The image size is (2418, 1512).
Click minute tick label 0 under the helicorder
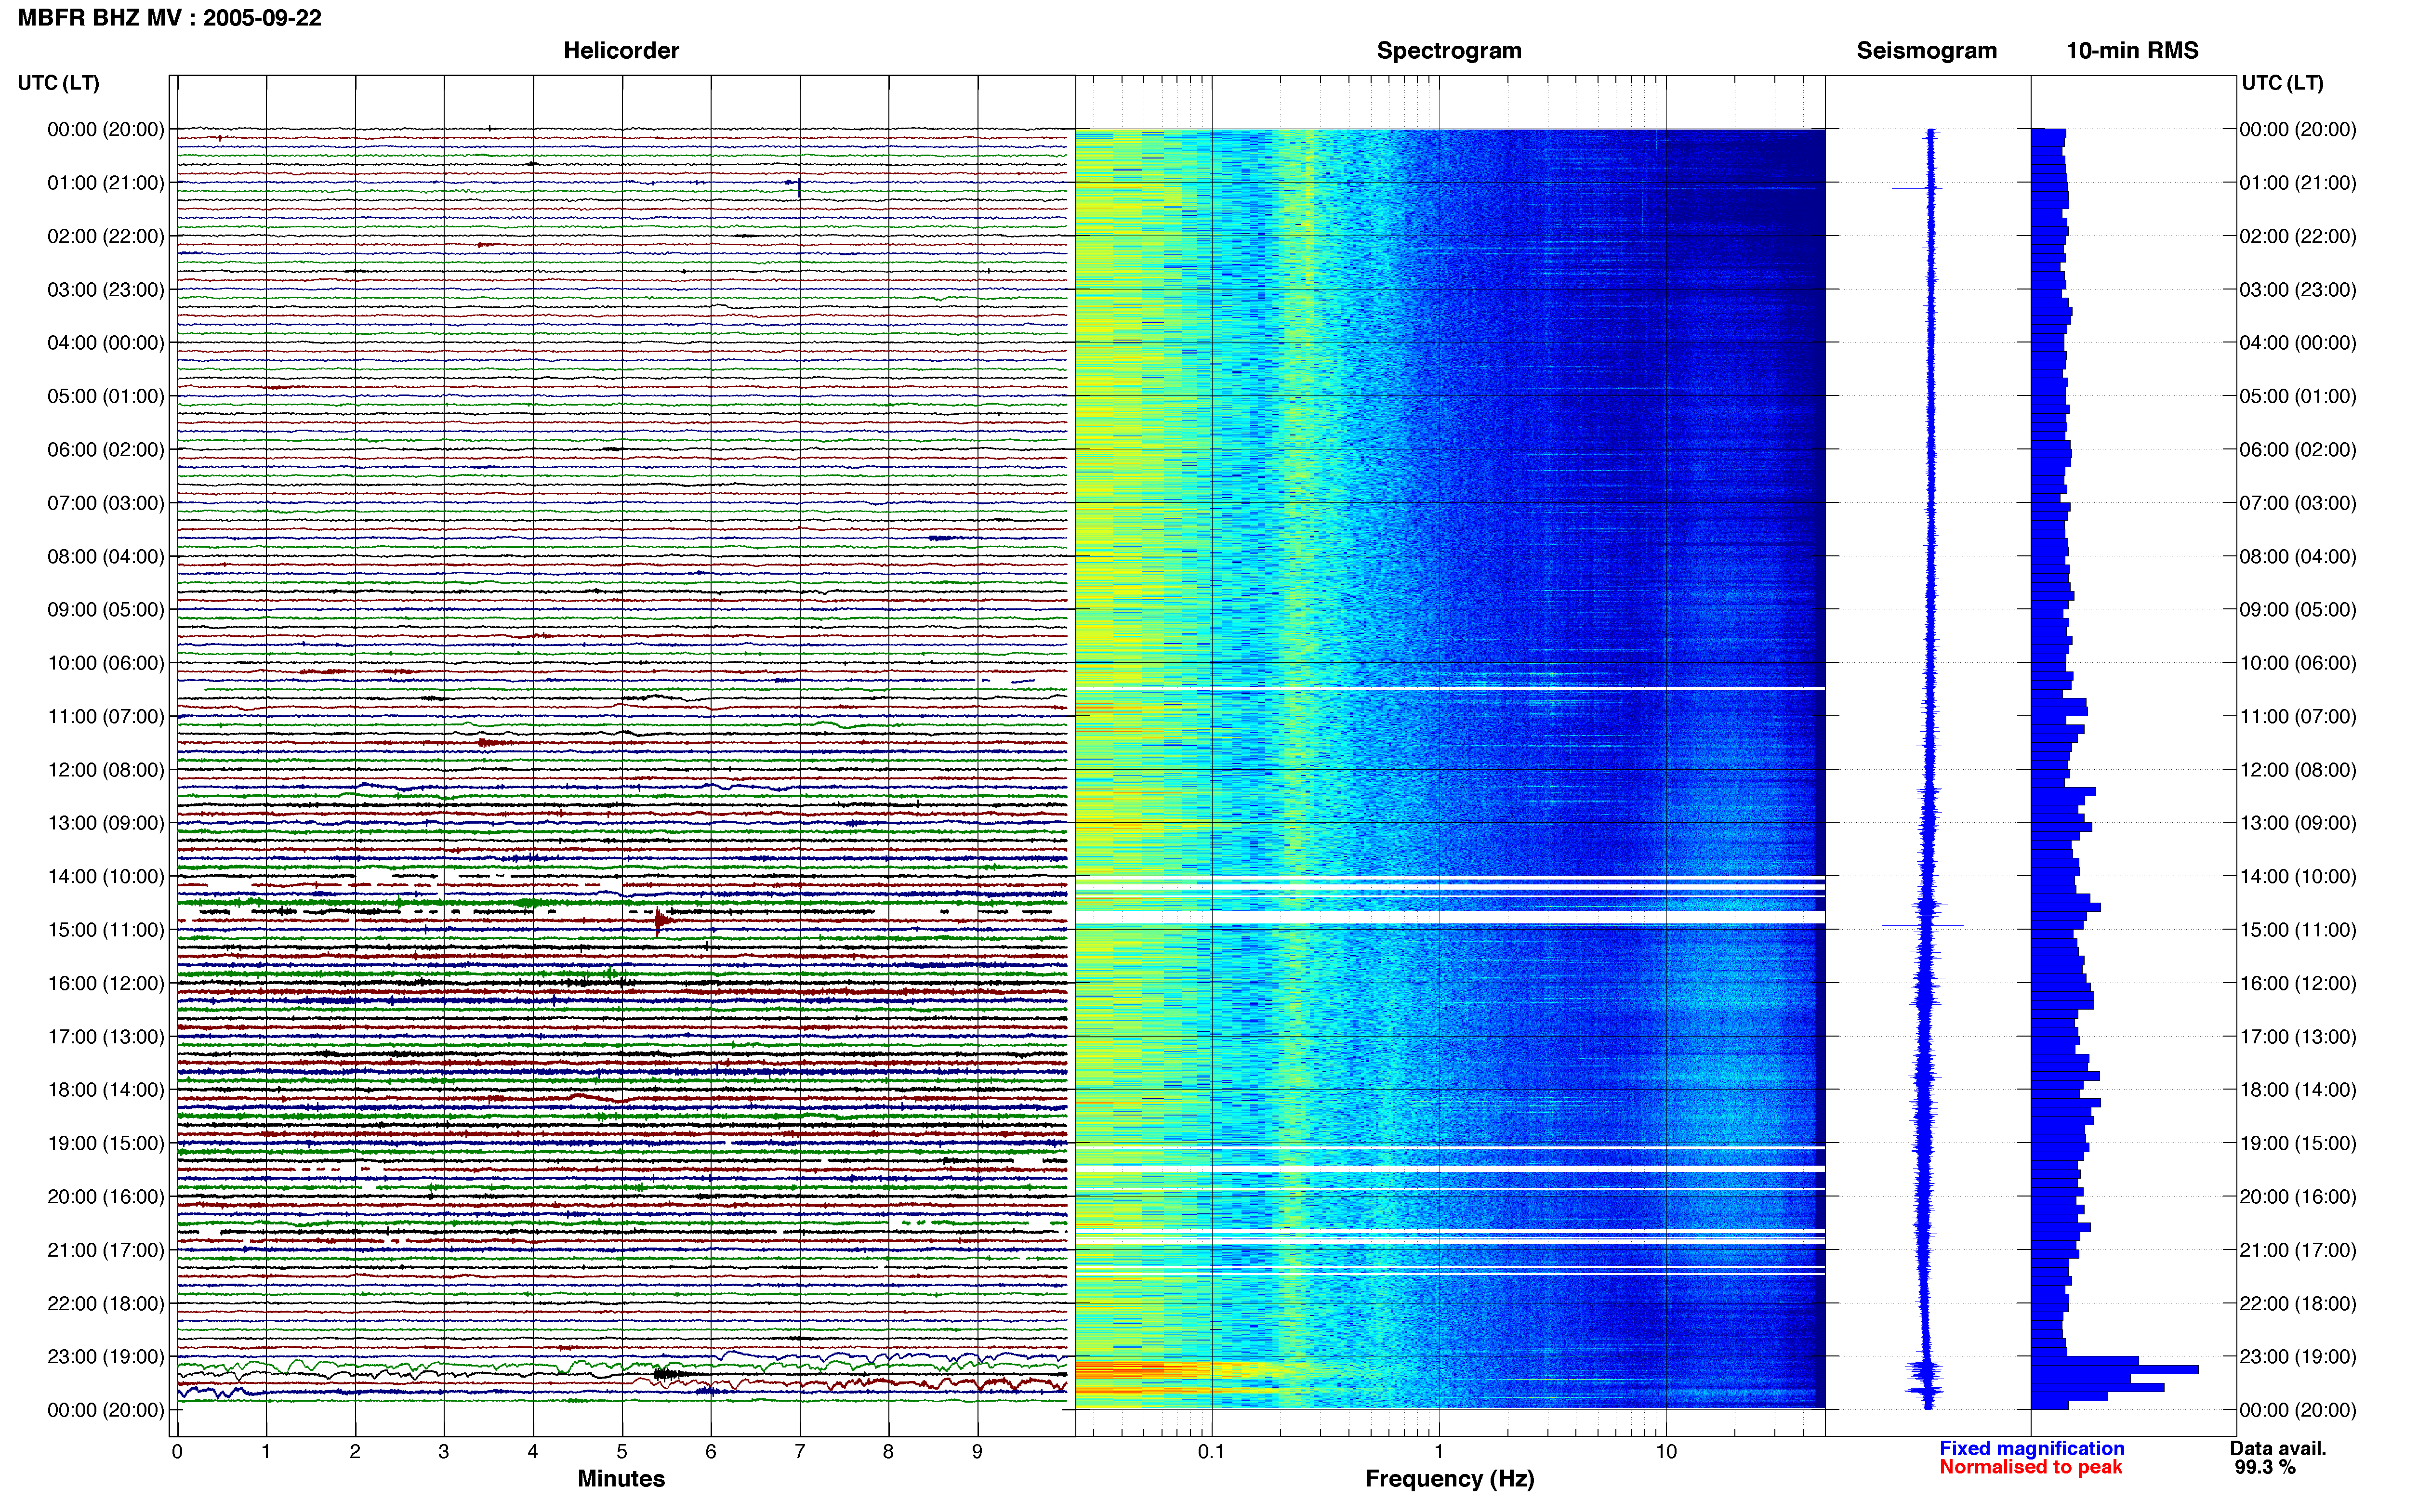tap(177, 1451)
